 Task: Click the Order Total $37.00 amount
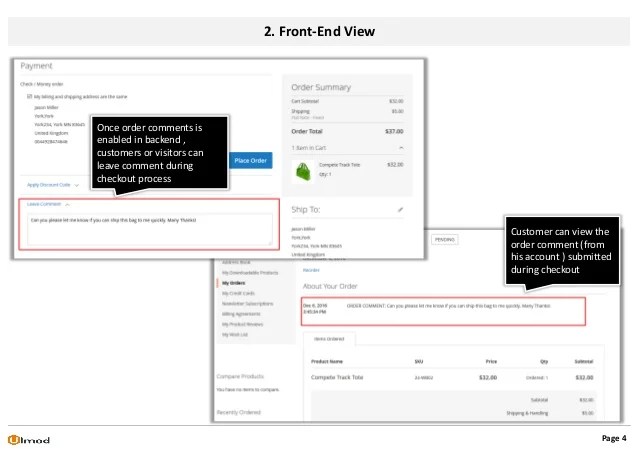[x=394, y=131]
